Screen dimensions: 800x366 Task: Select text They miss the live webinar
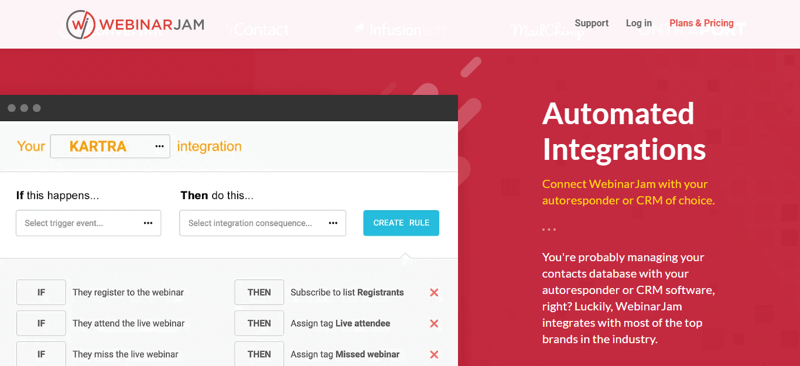pyautogui.click(x=126, y=354)
